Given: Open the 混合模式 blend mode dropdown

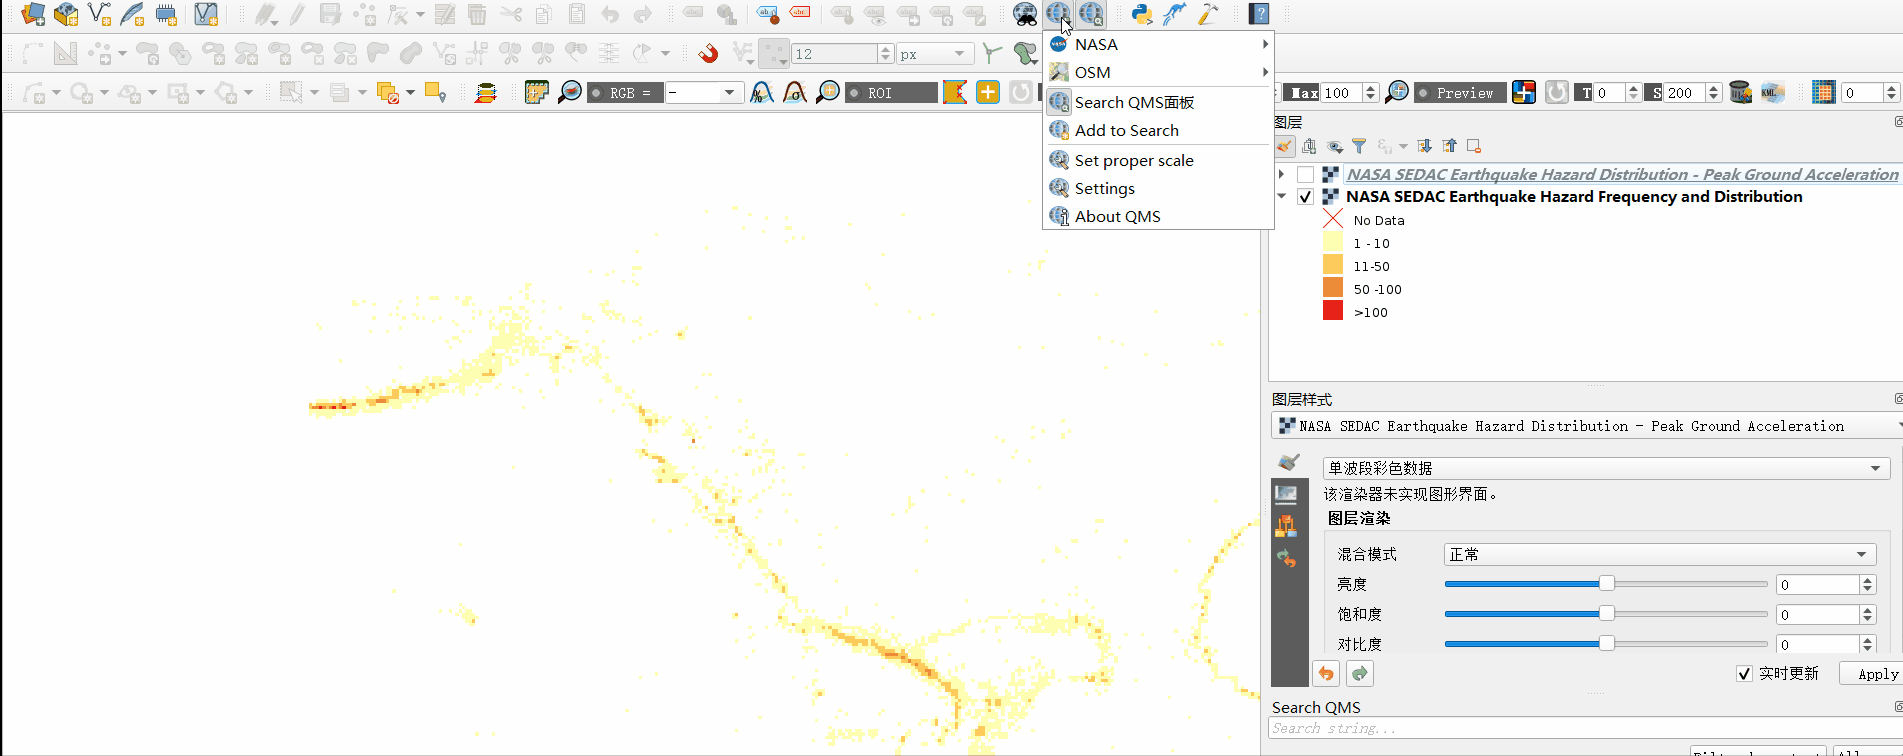Looking at the screenshot, I should click(1660, 554).
